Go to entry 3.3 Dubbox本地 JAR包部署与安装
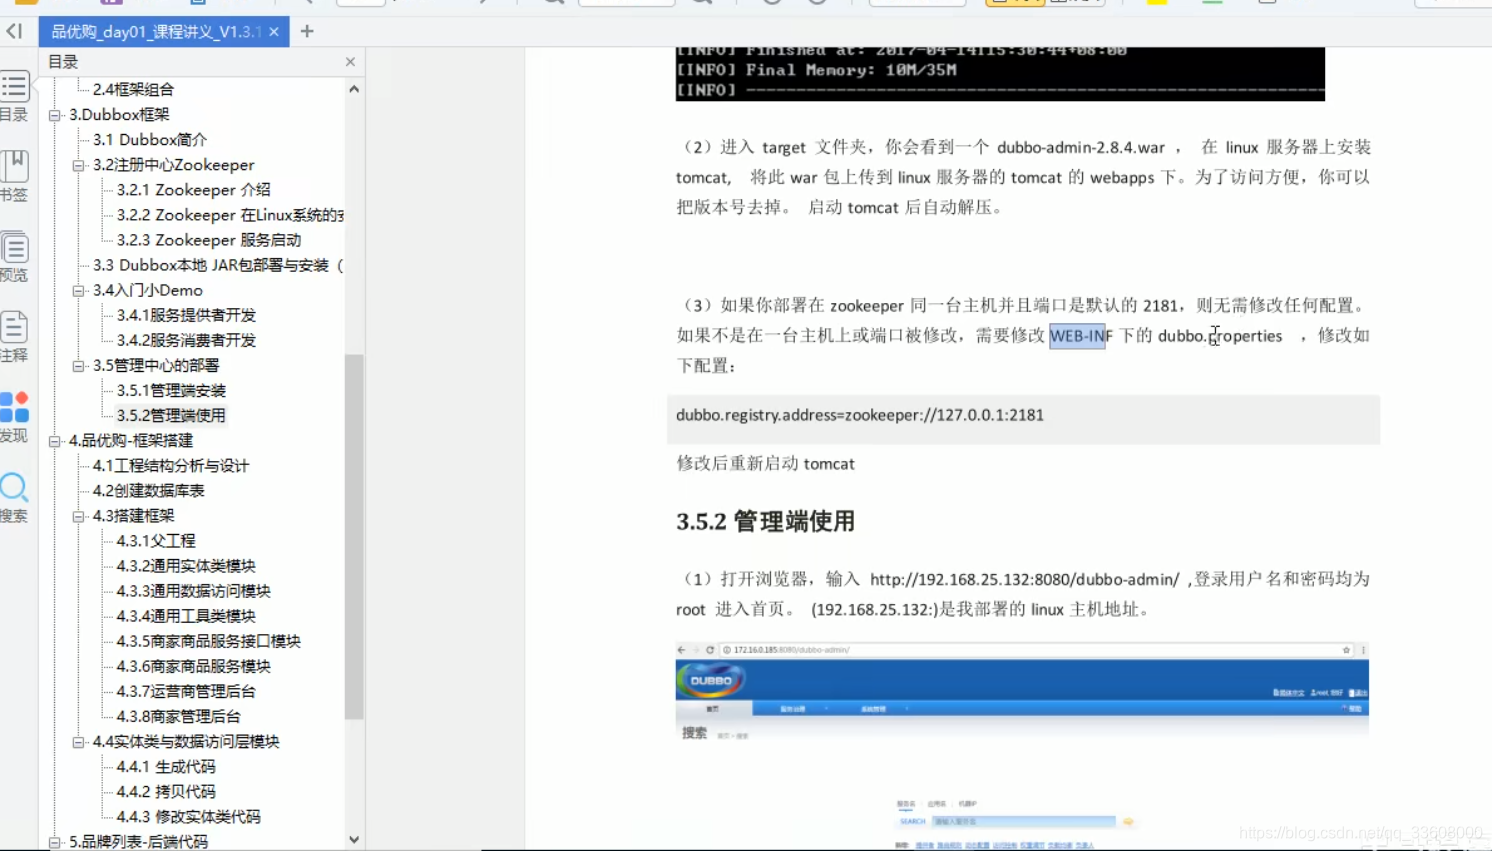This screenshot has width=1492, height=851. 217,265
